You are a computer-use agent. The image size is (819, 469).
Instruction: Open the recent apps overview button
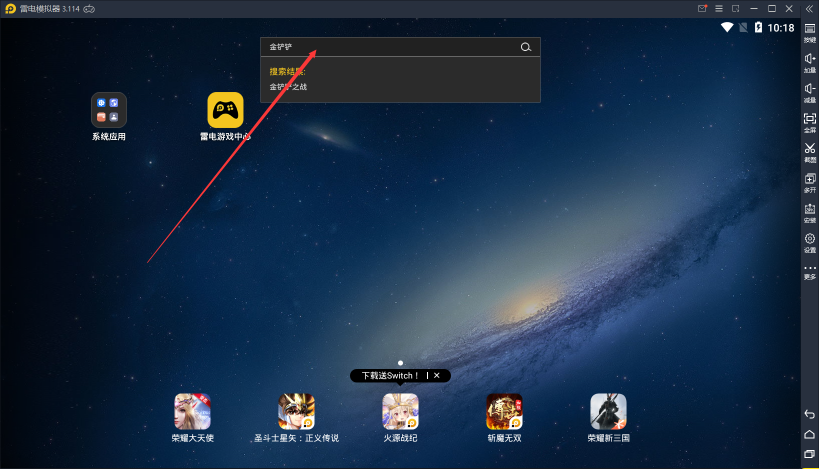[x=809, y=454]
